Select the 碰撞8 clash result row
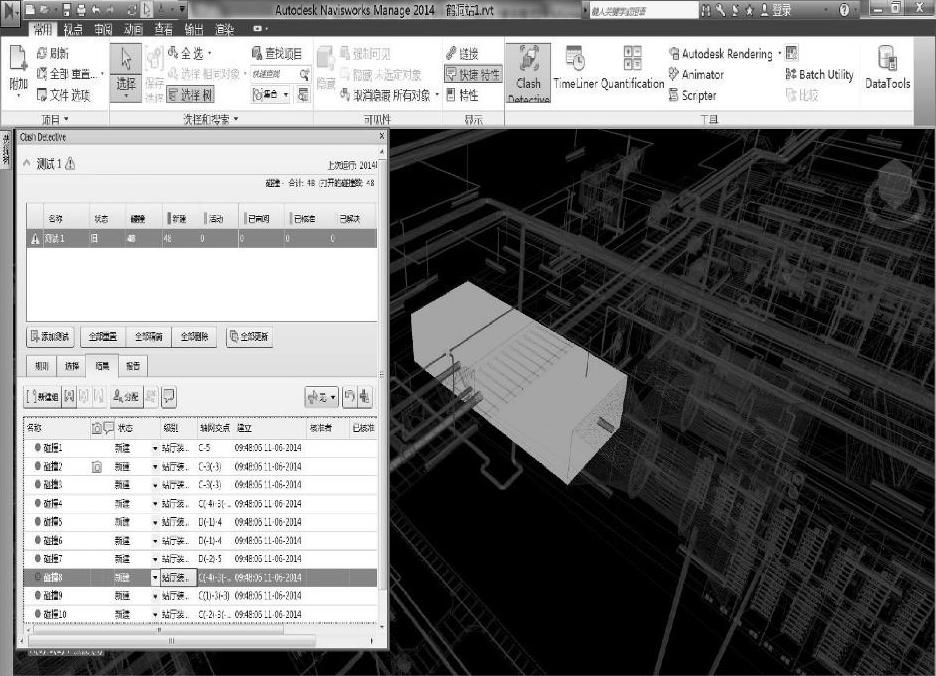The width and height of the screenshot is (936, 676). tap(200, 577)
